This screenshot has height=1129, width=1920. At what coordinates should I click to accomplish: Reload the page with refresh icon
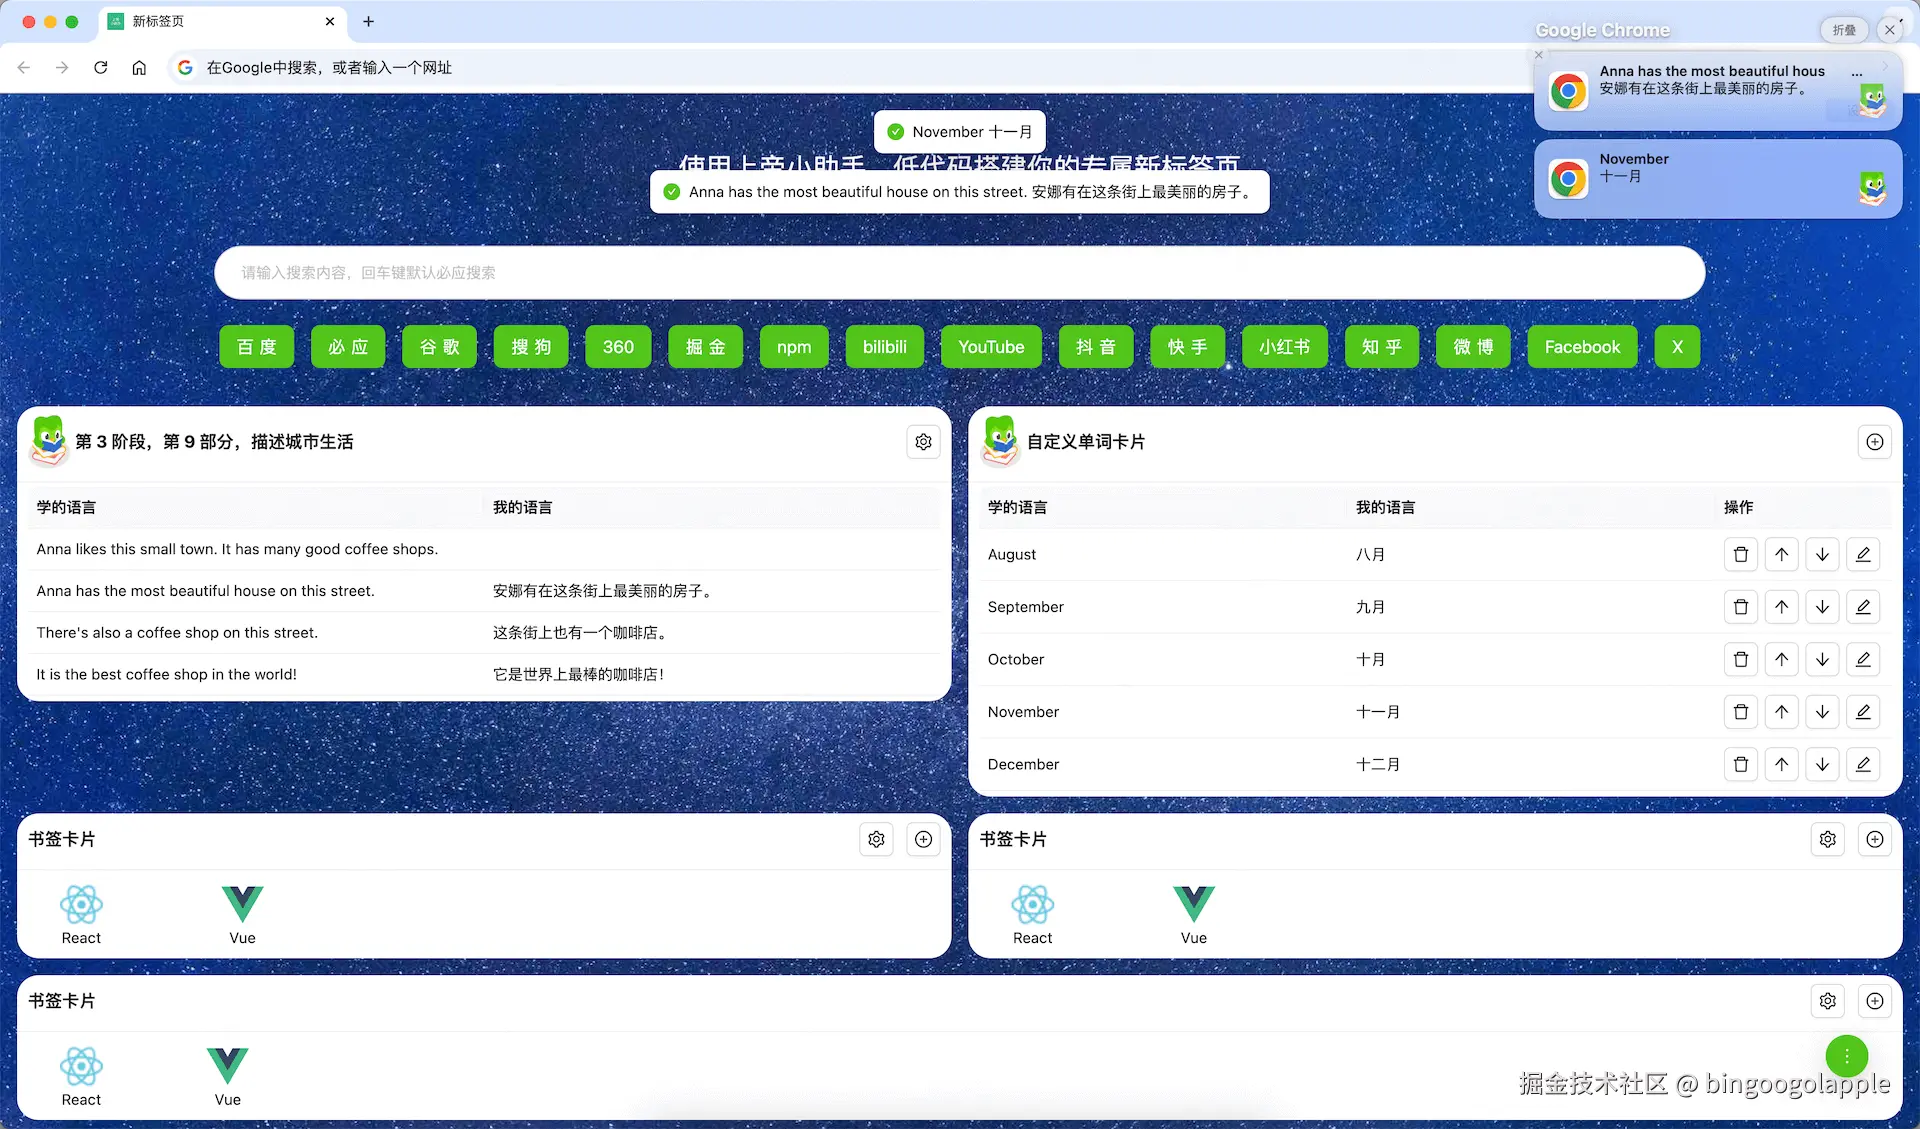coord(100,67)
